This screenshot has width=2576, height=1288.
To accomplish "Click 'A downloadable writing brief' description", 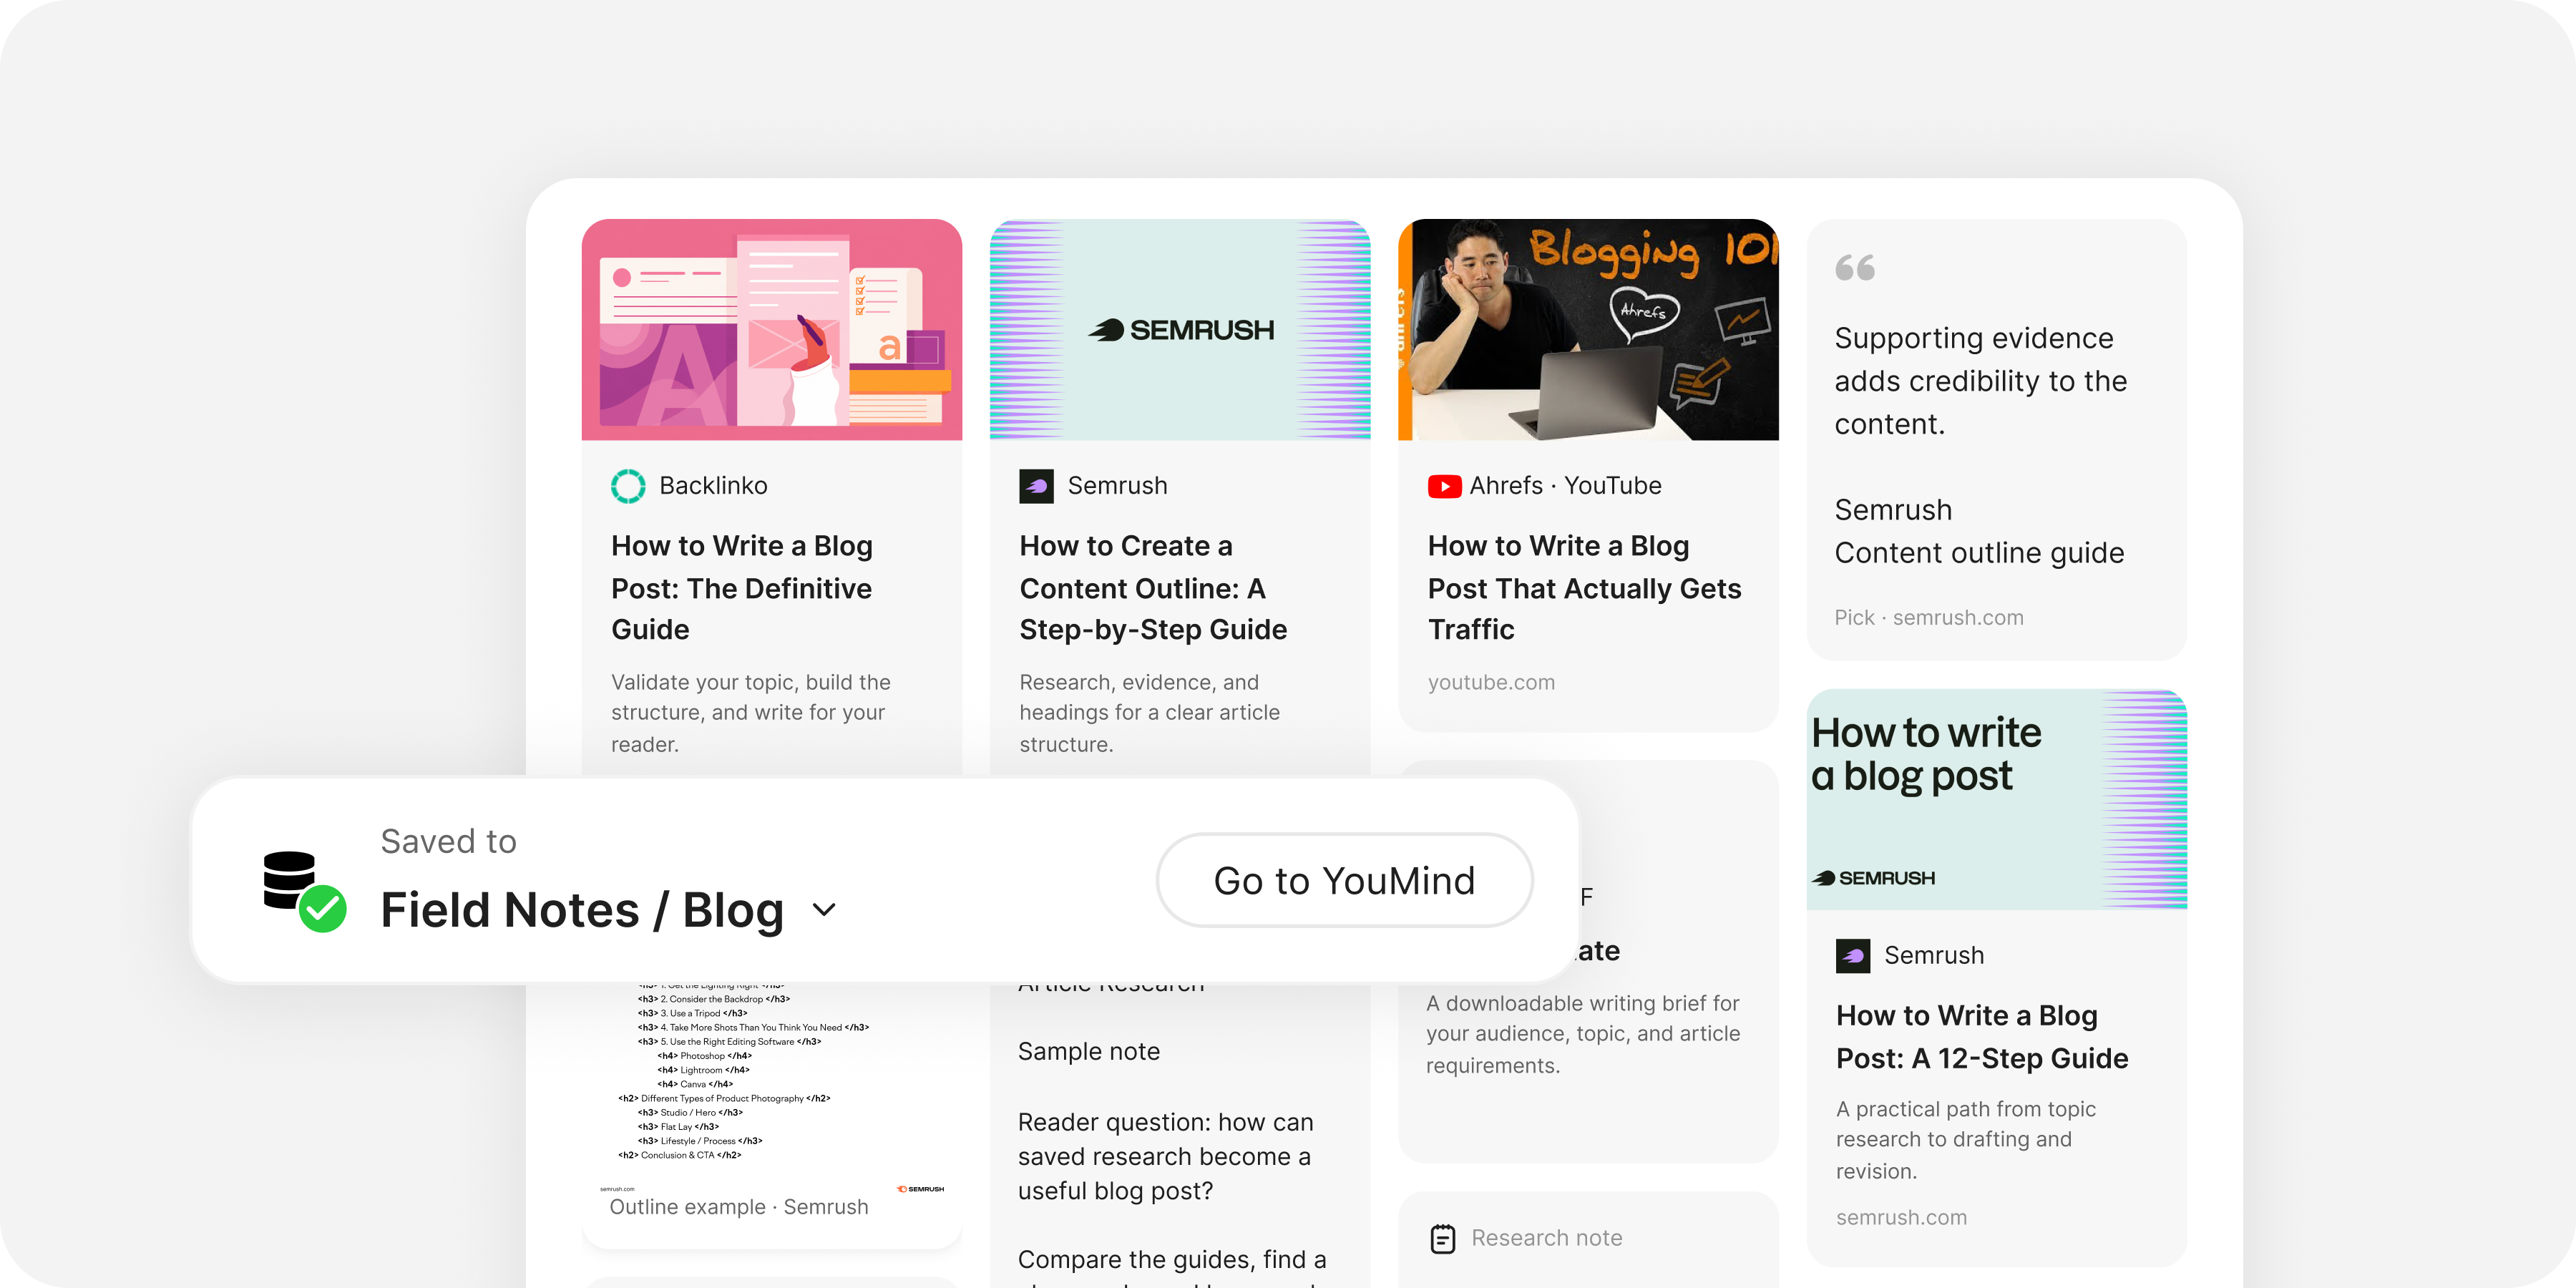I will (1583, 1034).
